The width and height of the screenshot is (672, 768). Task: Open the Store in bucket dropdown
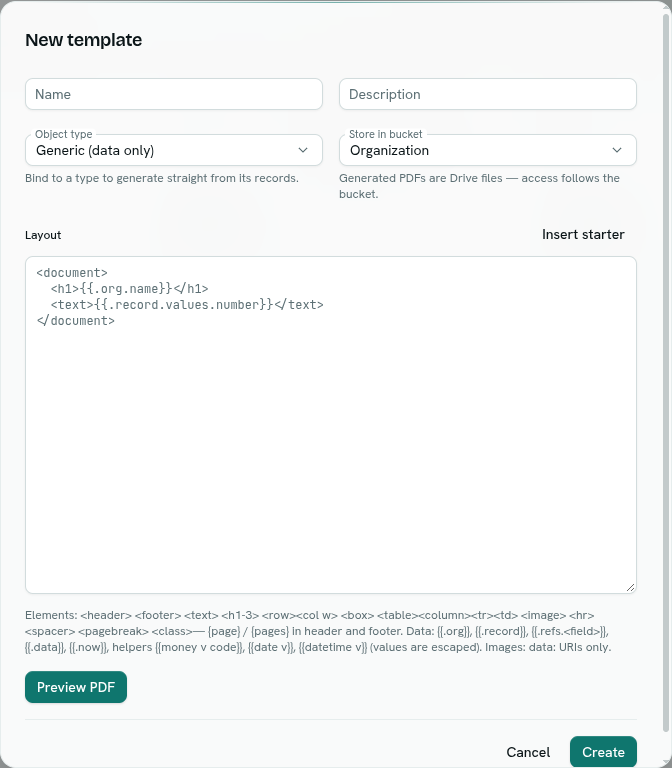pos(488,150)
